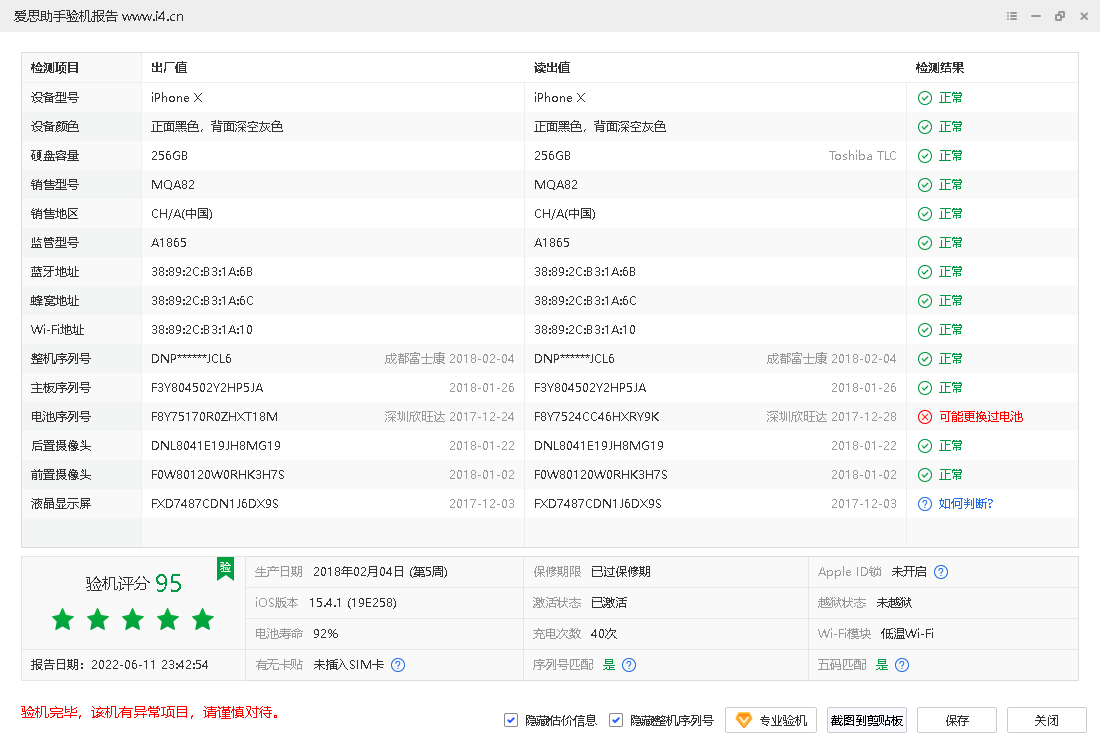Image resolution: width=1100 pixels, height=749 pixels.
Task: Click 截图到剪贴板 button
Action: (x=867, y=720)
